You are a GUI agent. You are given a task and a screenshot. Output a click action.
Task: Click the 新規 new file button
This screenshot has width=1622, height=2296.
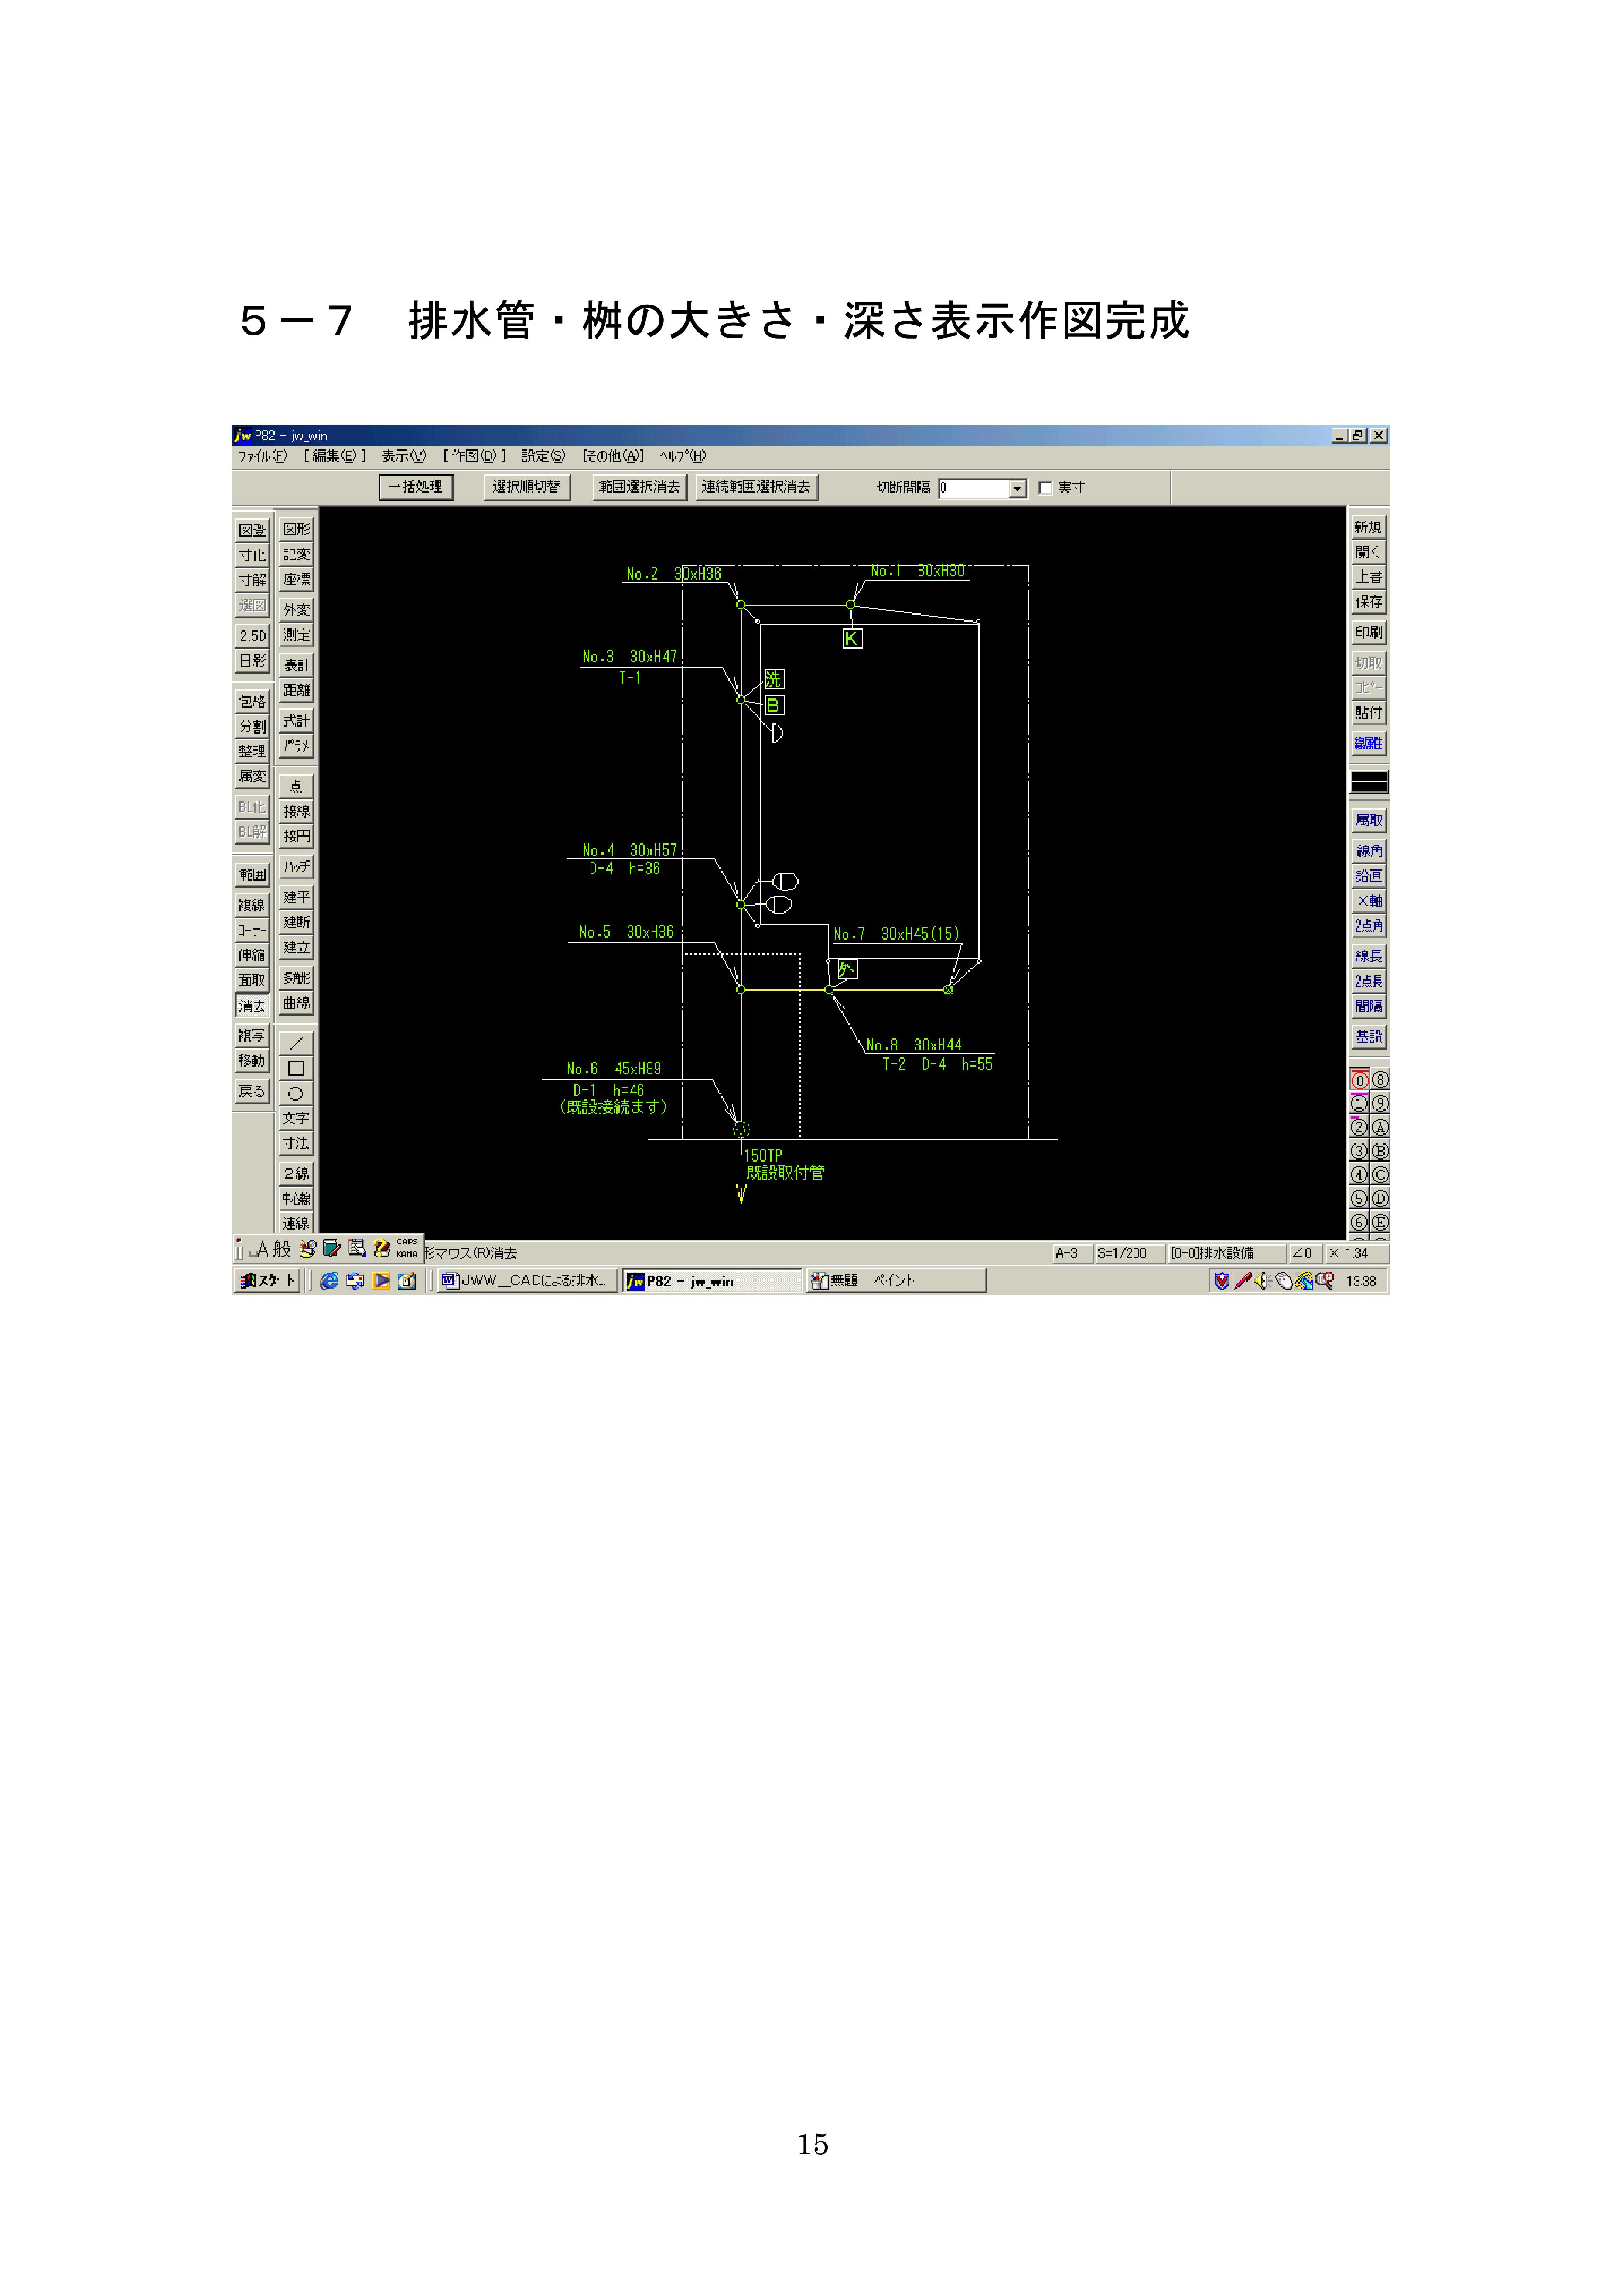[x=1368, y=527]
